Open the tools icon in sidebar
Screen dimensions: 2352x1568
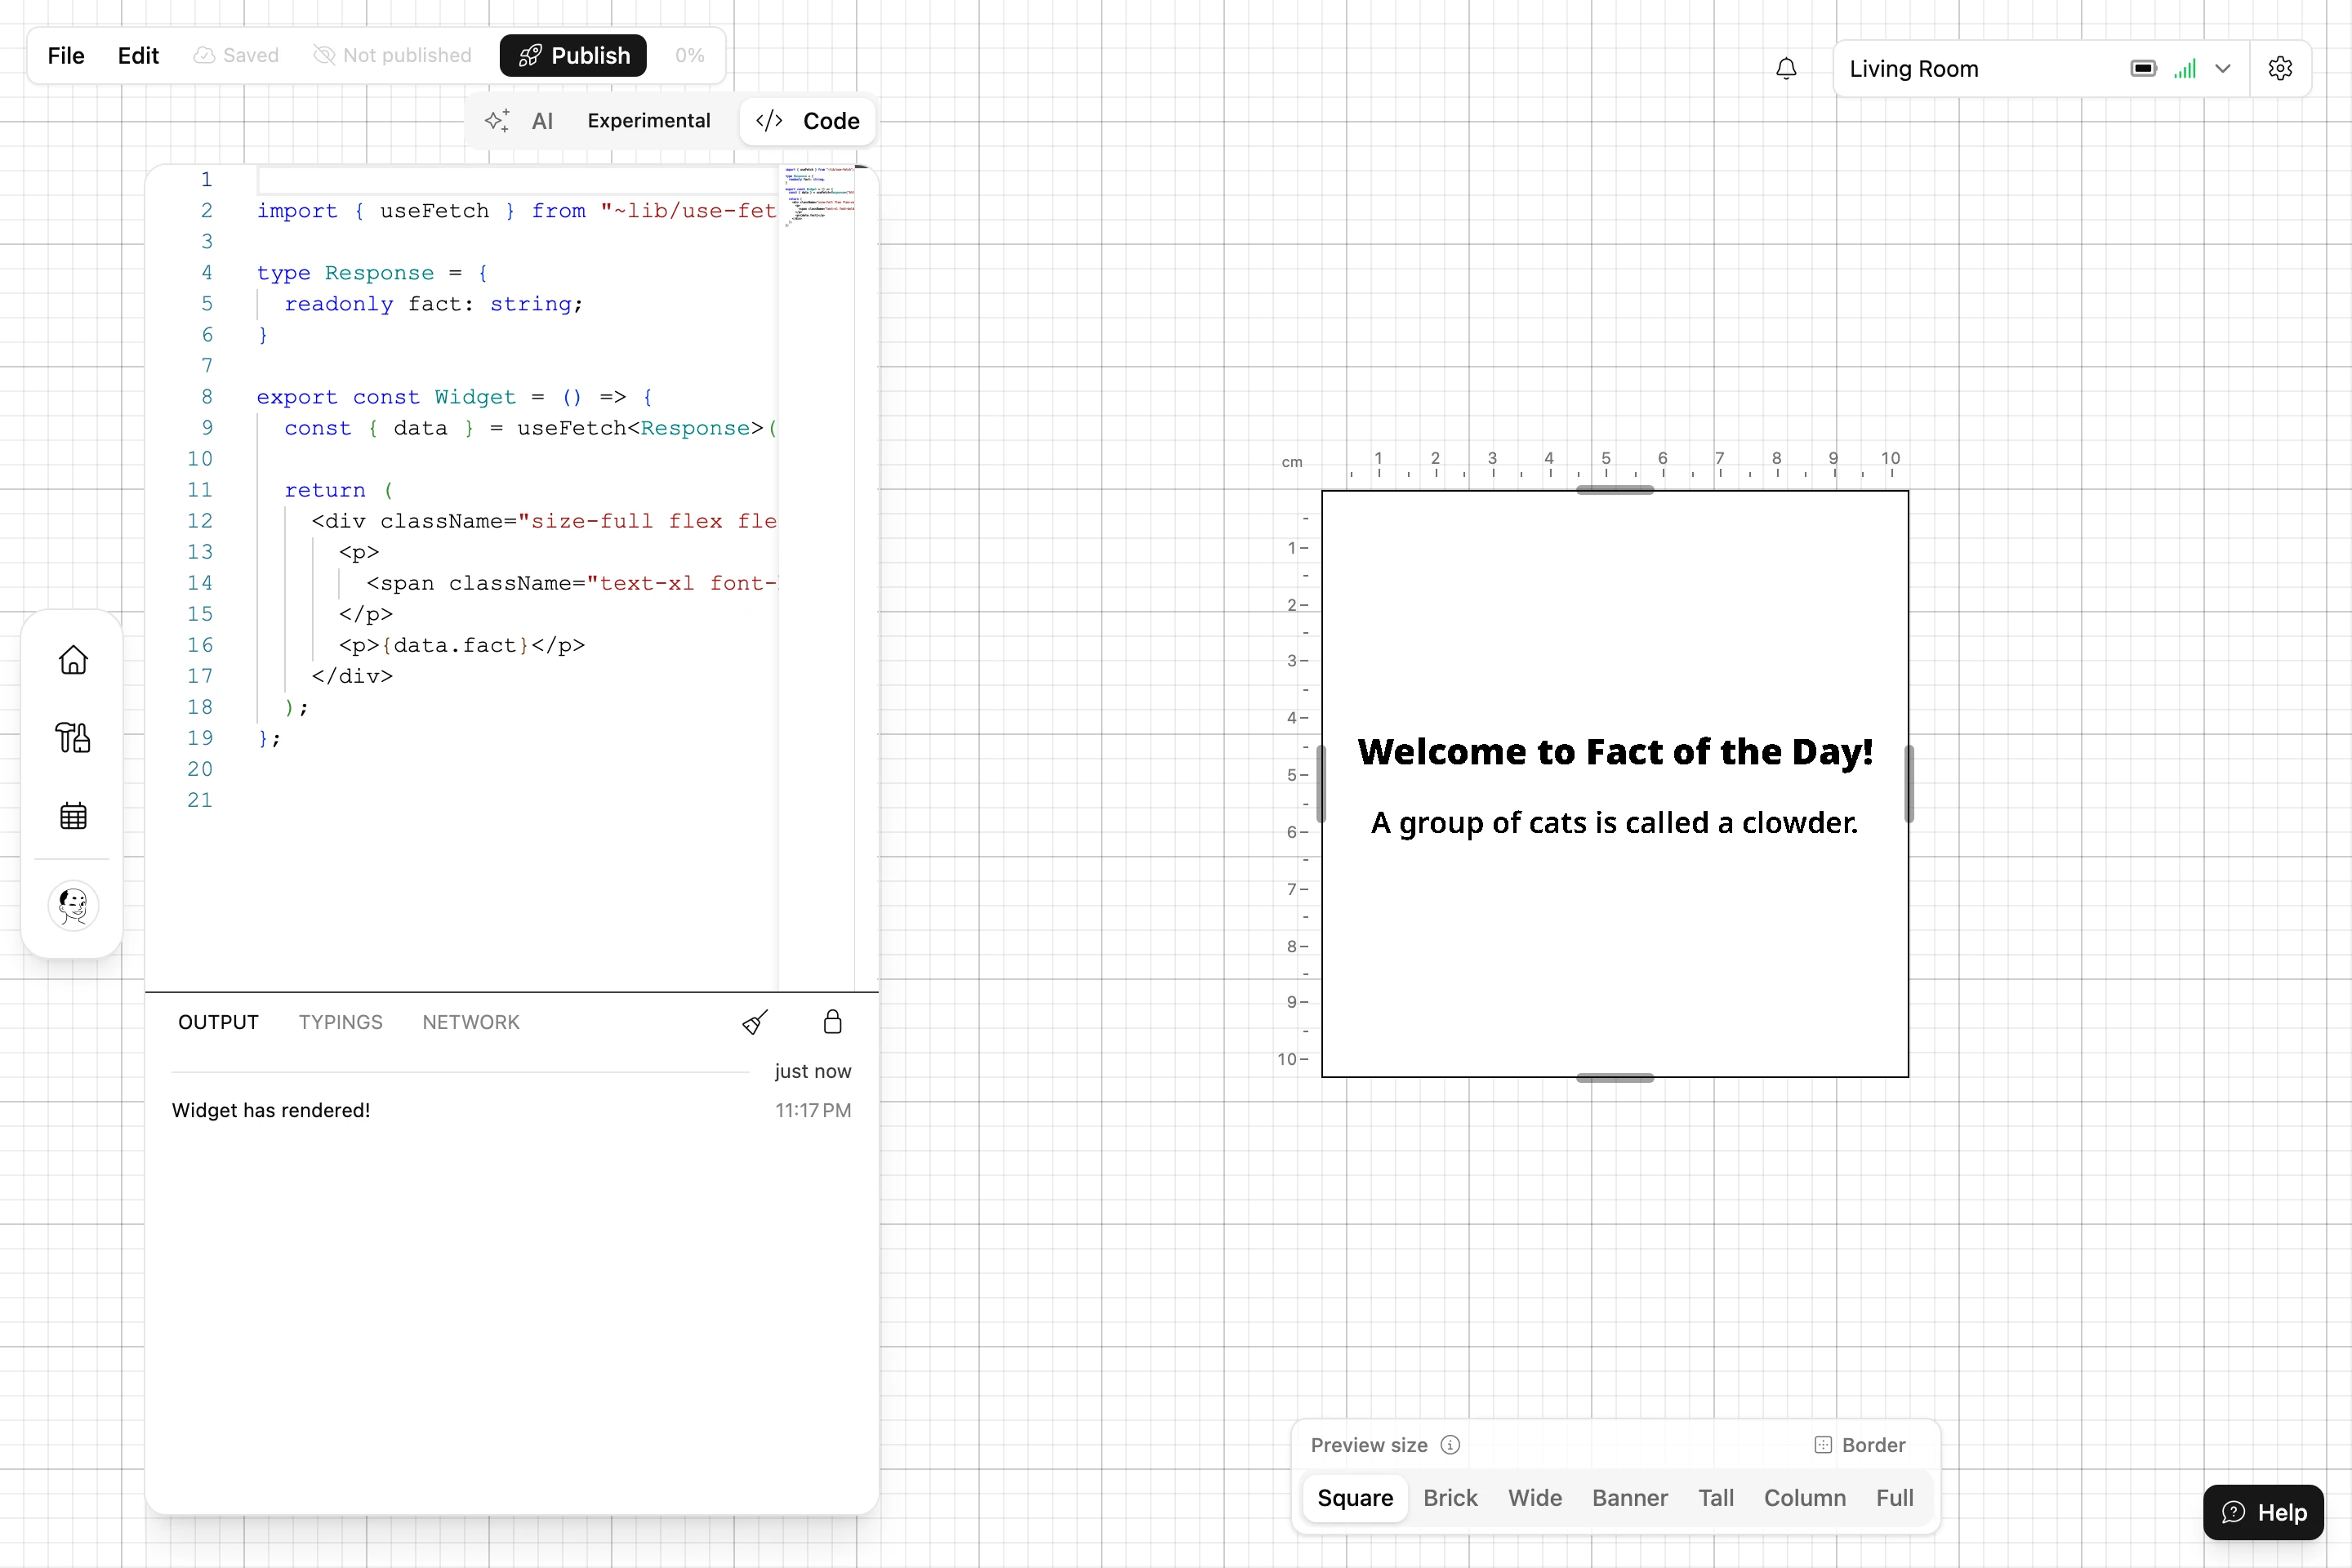pyautogui.click(x=73, y=738)
